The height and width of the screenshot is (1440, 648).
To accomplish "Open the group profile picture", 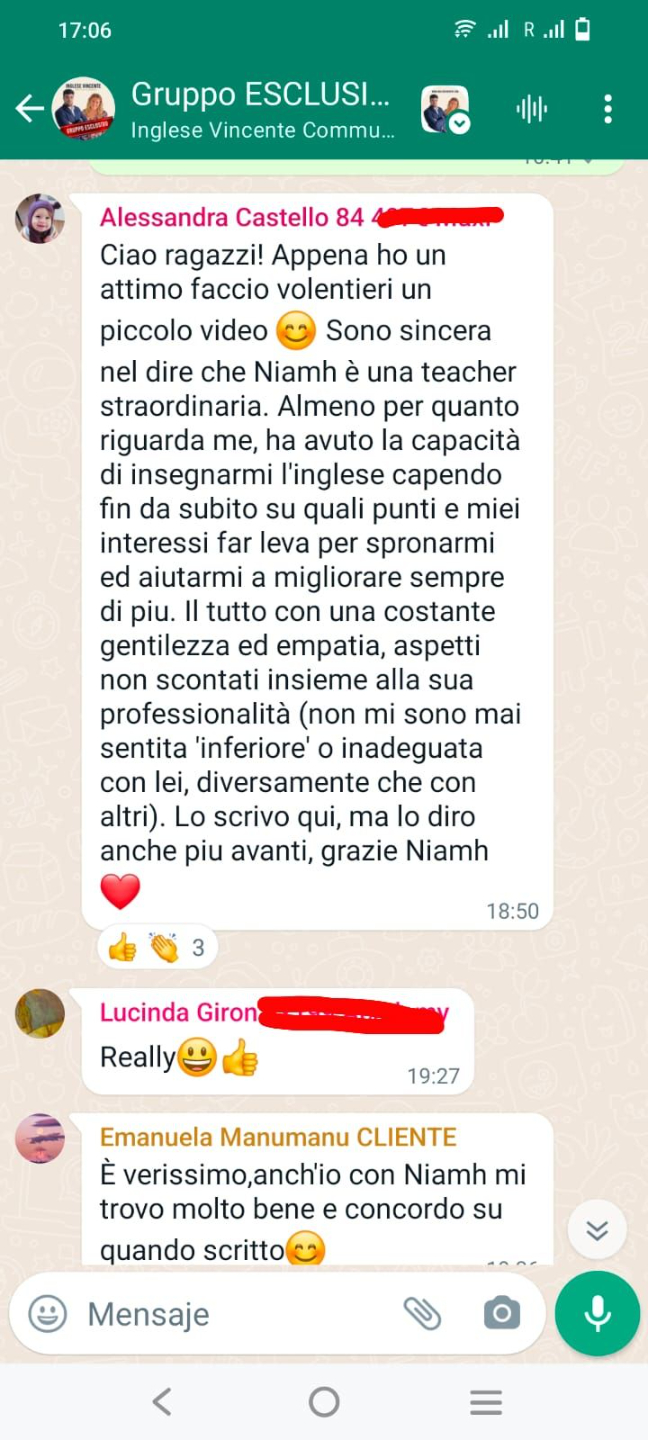I will pos(83,109).
